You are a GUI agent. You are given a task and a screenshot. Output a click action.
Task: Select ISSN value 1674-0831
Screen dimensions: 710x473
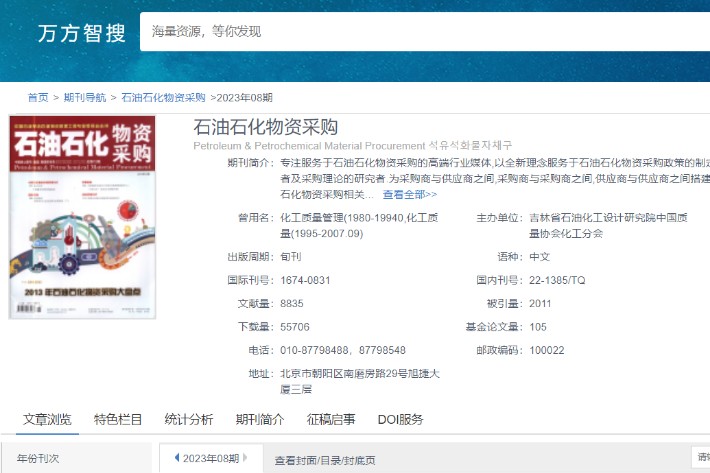coord(305,280)
